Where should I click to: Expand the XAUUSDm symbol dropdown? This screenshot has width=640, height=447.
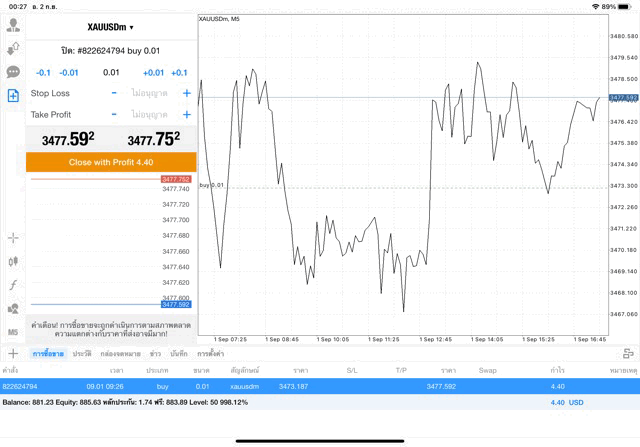coord(110,27)
